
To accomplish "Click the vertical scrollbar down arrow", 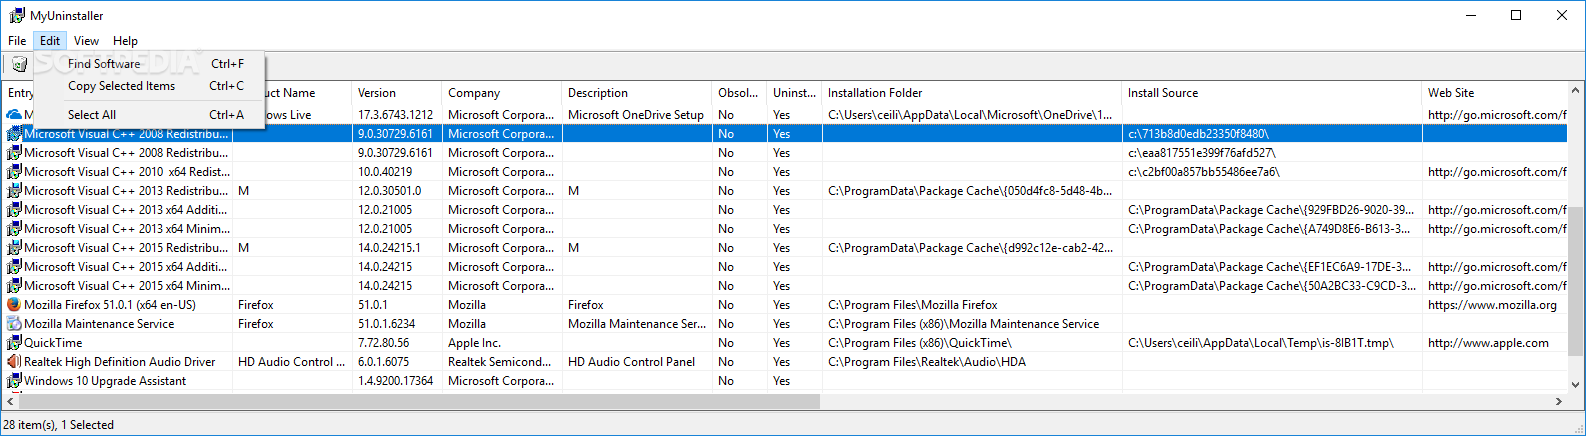I will [x=1576, y=384].
